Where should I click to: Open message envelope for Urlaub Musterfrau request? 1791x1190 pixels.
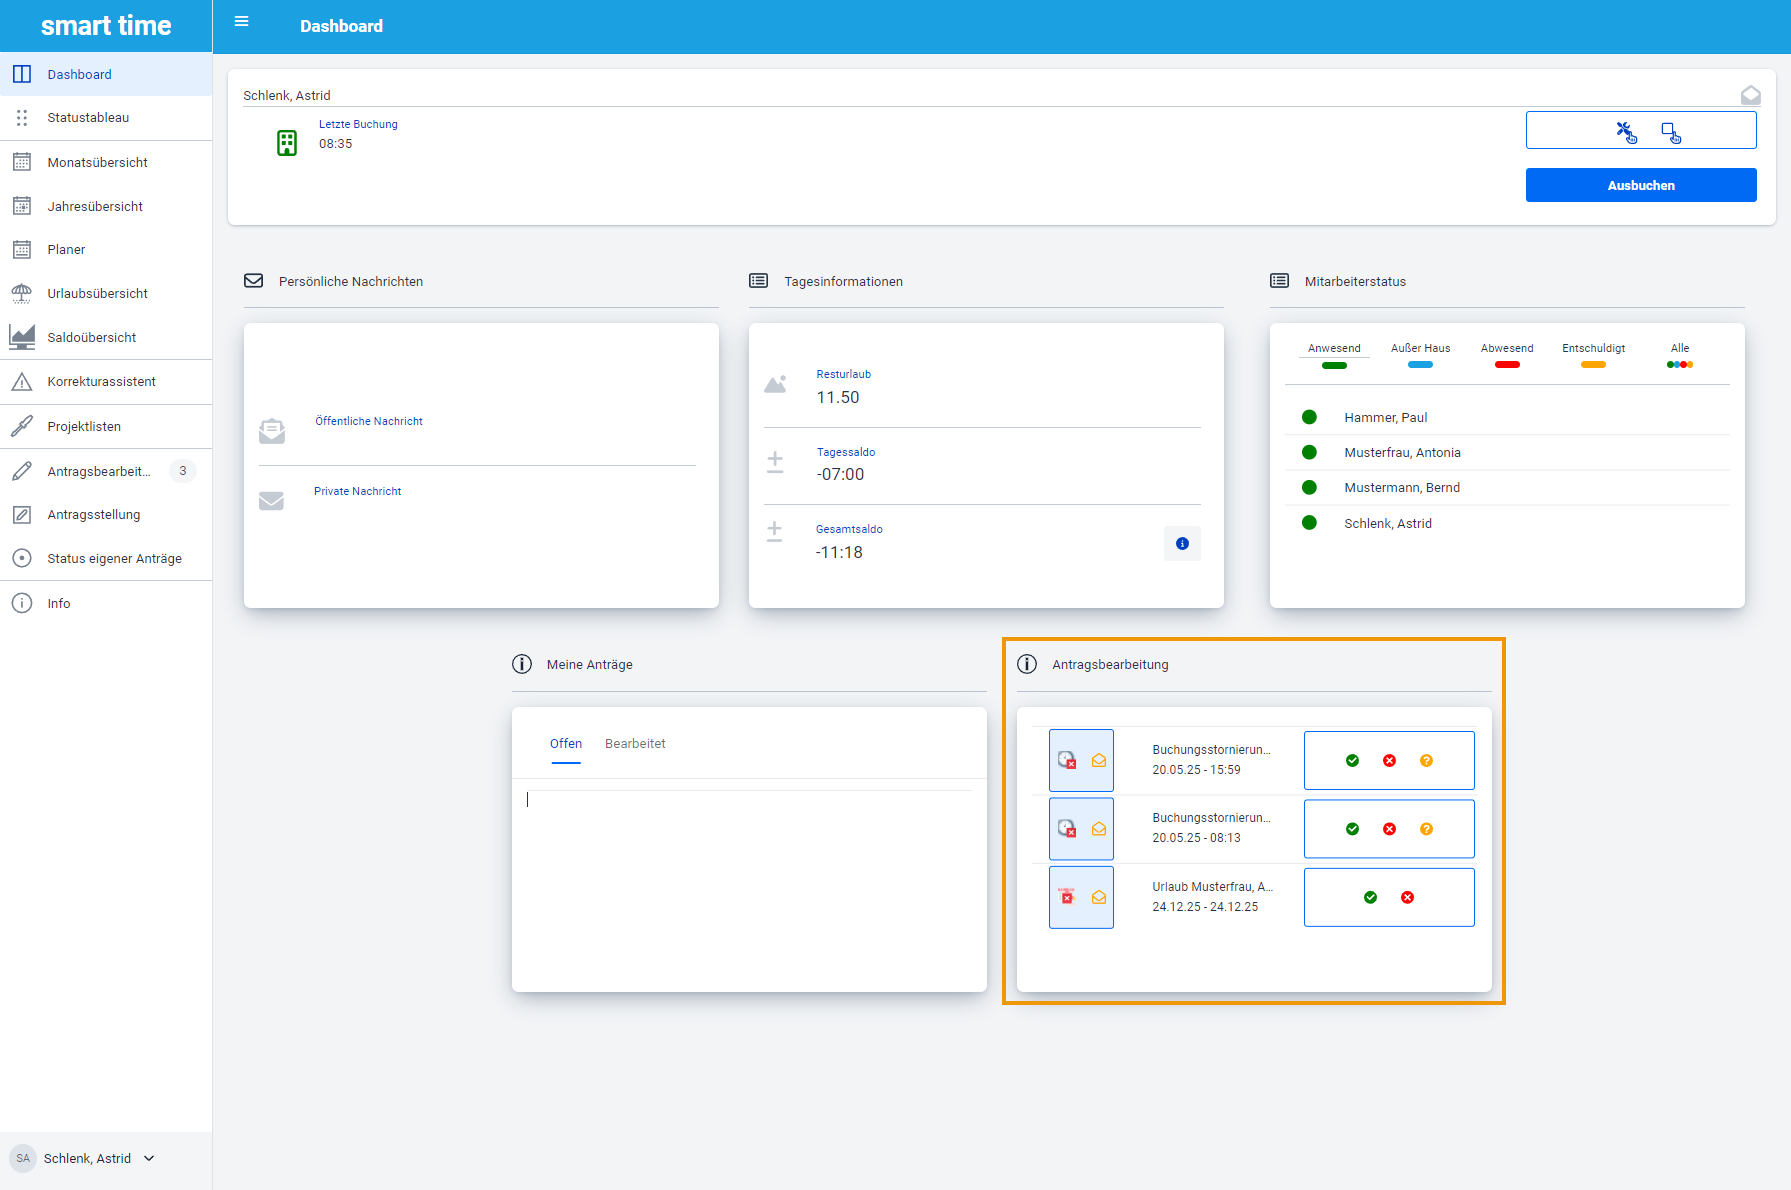tap(1098, 898)
